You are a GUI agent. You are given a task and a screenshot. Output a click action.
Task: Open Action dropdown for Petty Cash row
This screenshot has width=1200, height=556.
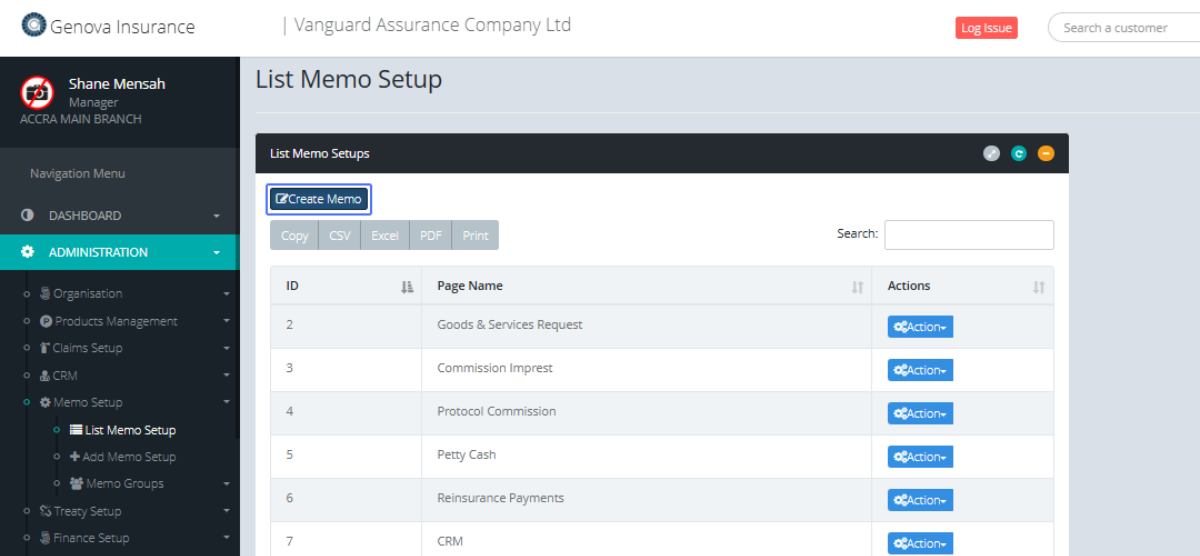(x=920, y=457)
